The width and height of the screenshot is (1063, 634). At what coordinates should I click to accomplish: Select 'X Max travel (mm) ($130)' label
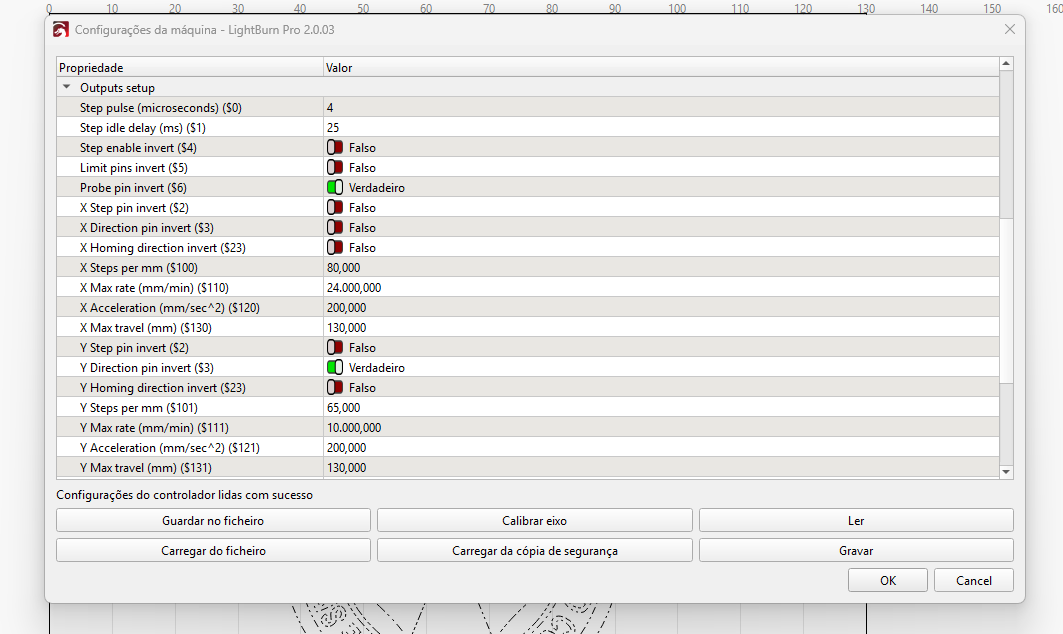tap(146, 328)
